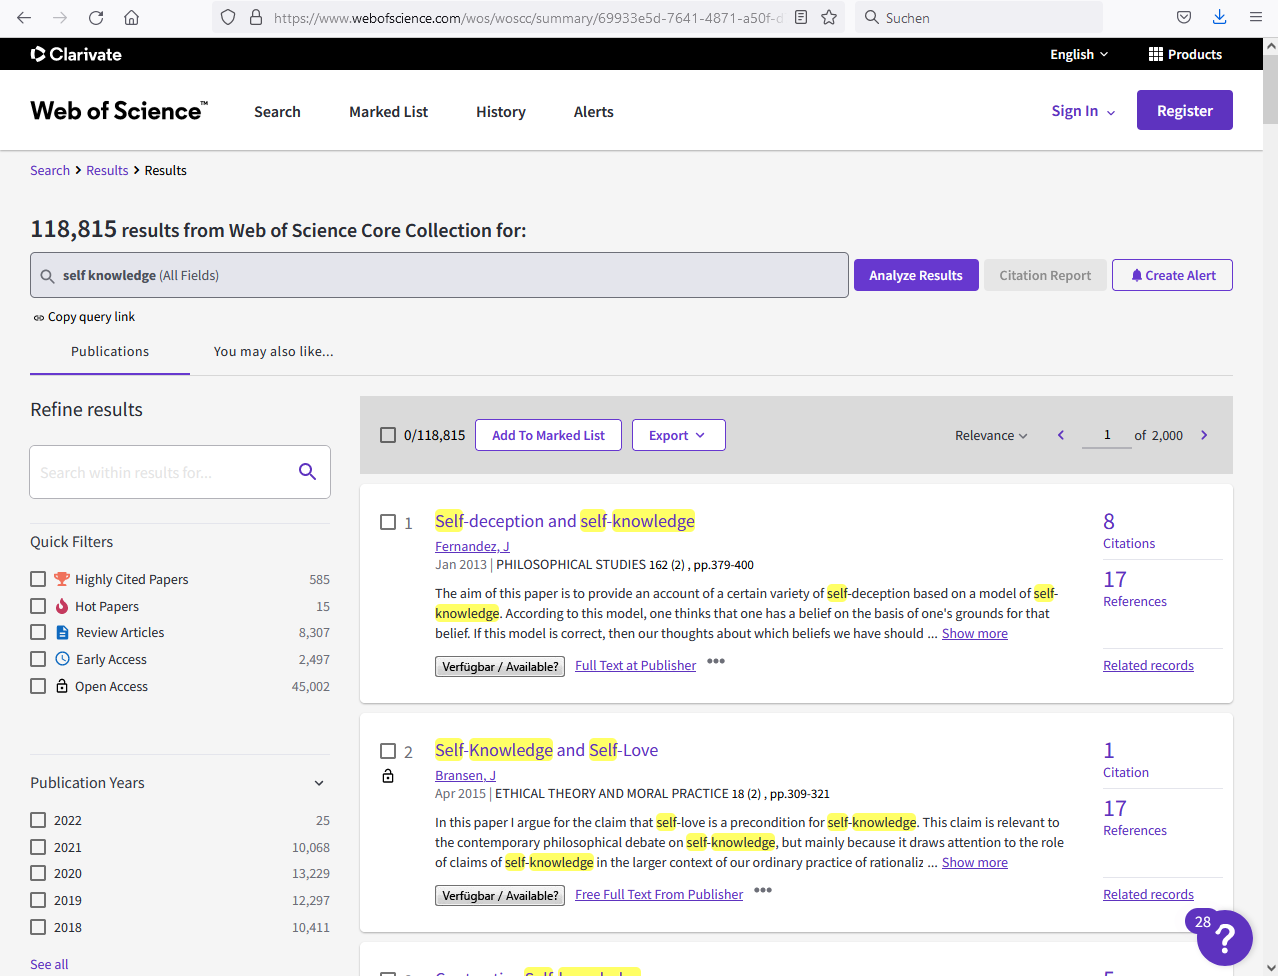Open the Products grid menu
The height and width of the screenshot is (977, 1278).
coord(1185,54)
